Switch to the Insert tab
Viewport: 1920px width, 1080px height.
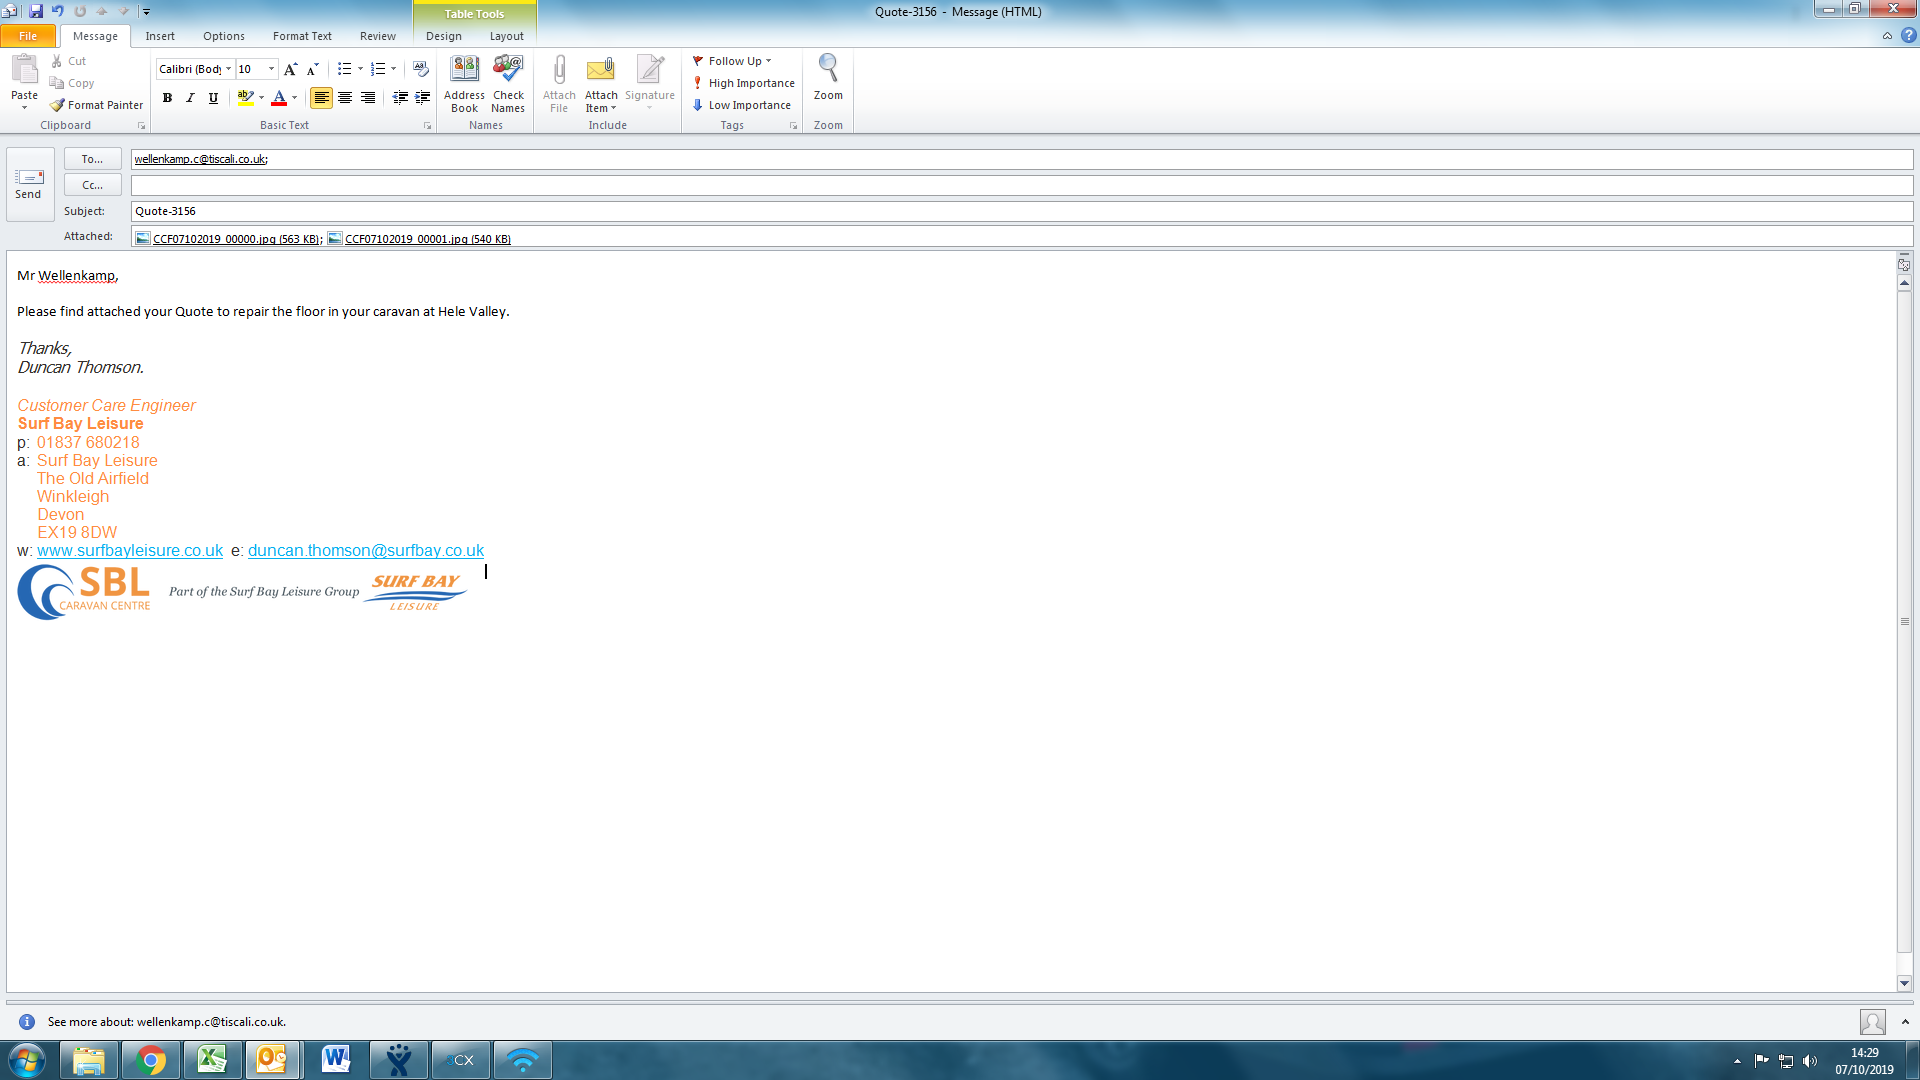click(160, 36)
